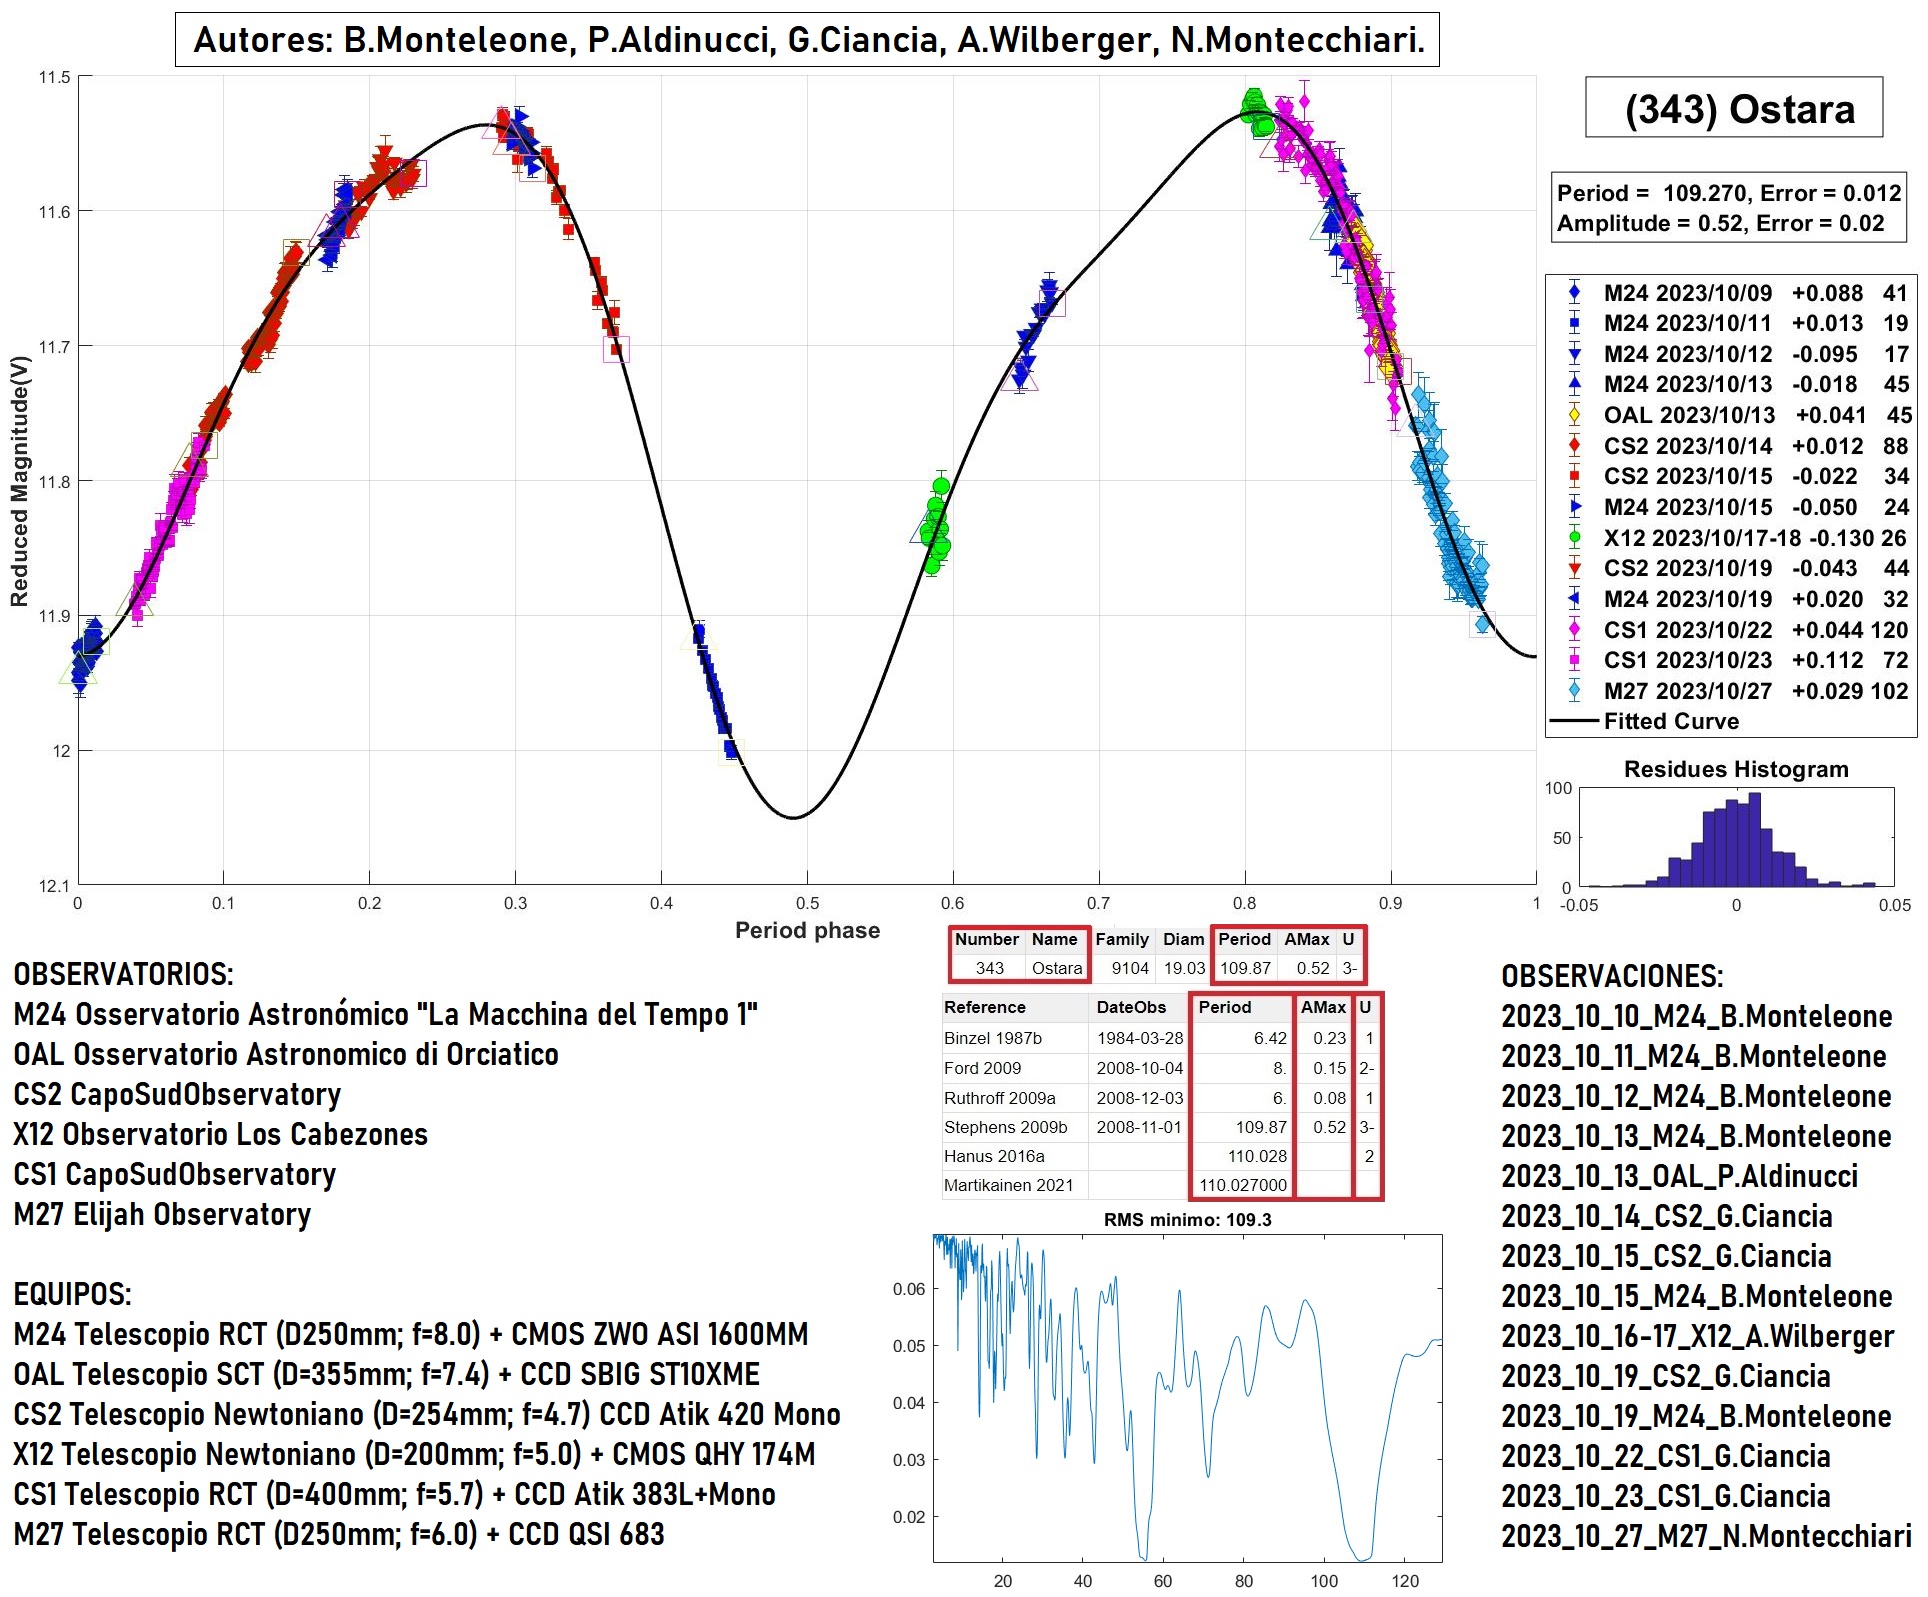Click X12 Telescopio Newtoniano QHY 174M line

pyautogui.click(x=415, y=1454)
